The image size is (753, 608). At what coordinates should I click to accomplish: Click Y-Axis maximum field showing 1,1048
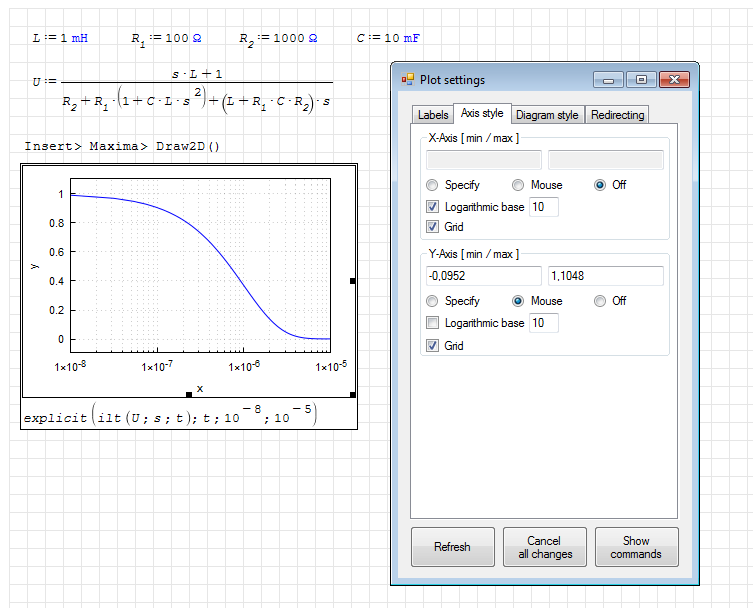[605, 275]
